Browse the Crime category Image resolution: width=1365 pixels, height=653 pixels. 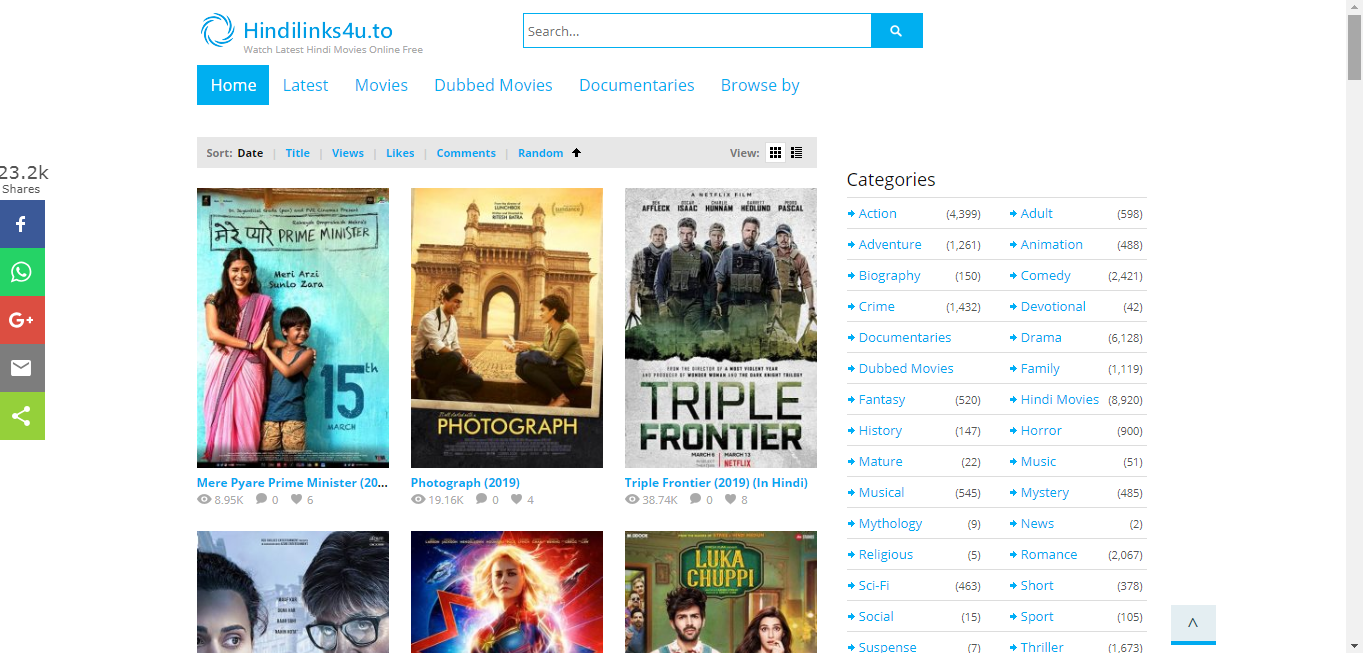point(876,306)
